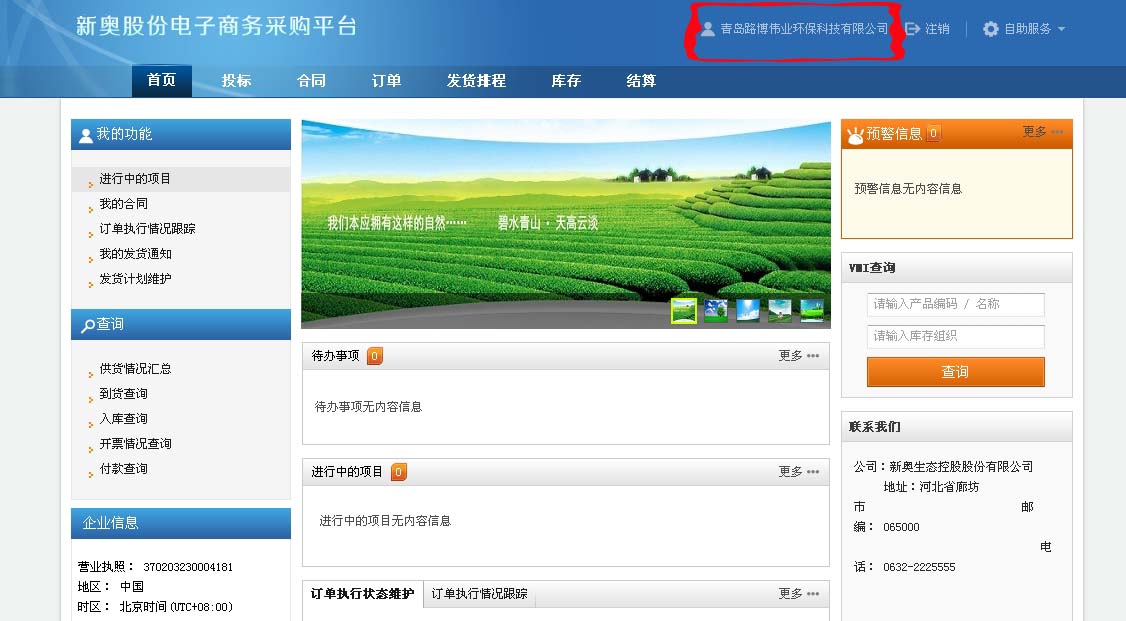The width and height of the screenshot is (1126, 621).
Task: Click the 自助服务 gear icon
Action: click(990, 29)
